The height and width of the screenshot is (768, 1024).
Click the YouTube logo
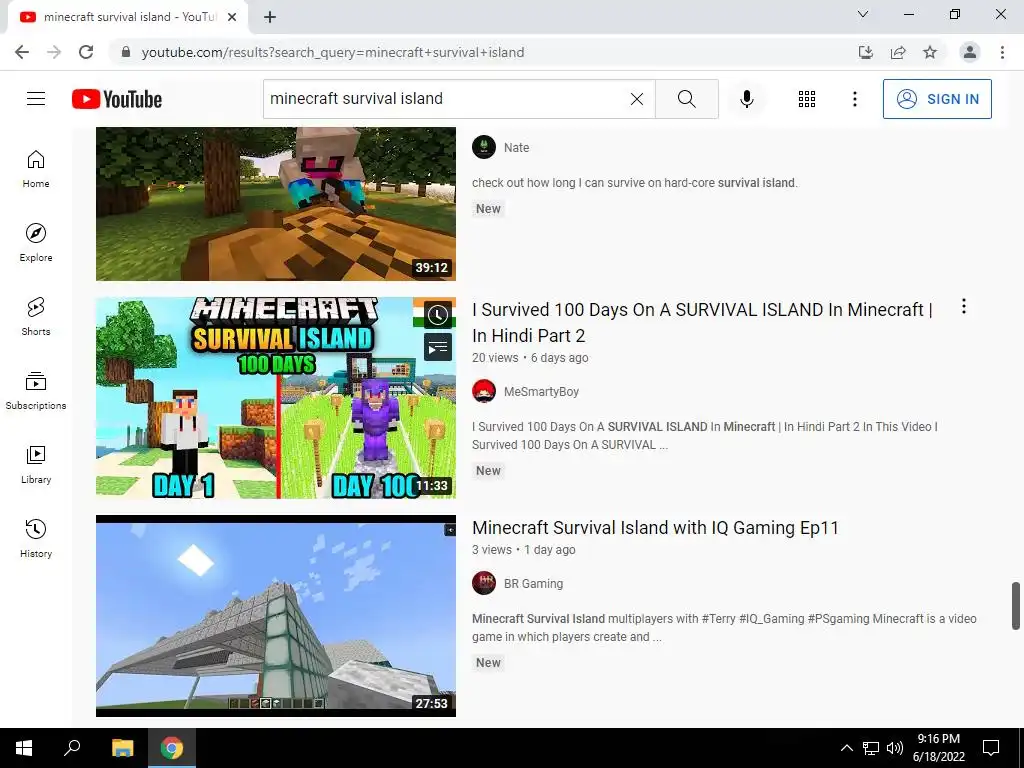pyautogui.click(x=117, y=99)
